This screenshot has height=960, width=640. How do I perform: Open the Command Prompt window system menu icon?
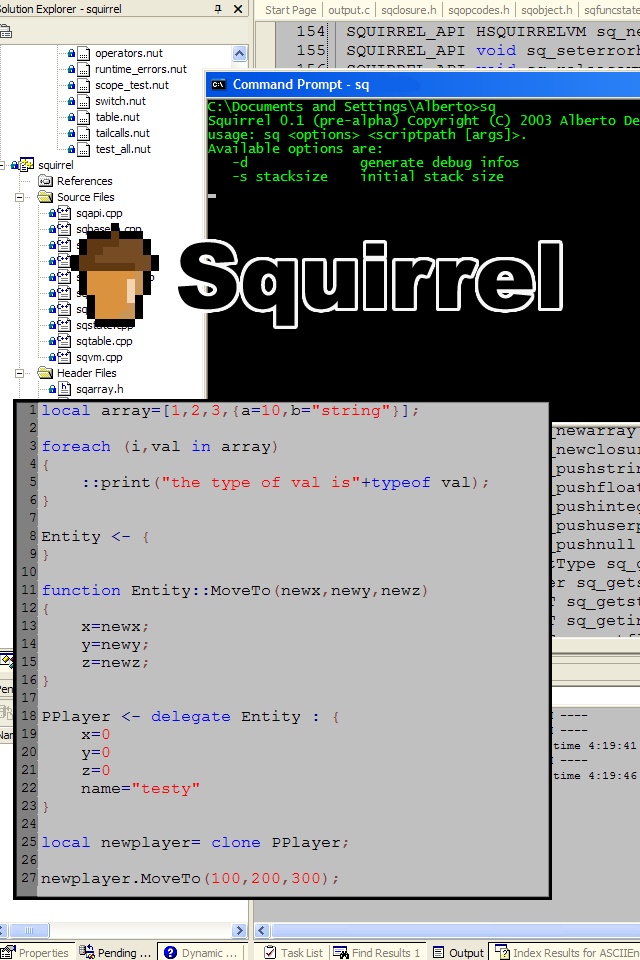(x=218, y=84)
